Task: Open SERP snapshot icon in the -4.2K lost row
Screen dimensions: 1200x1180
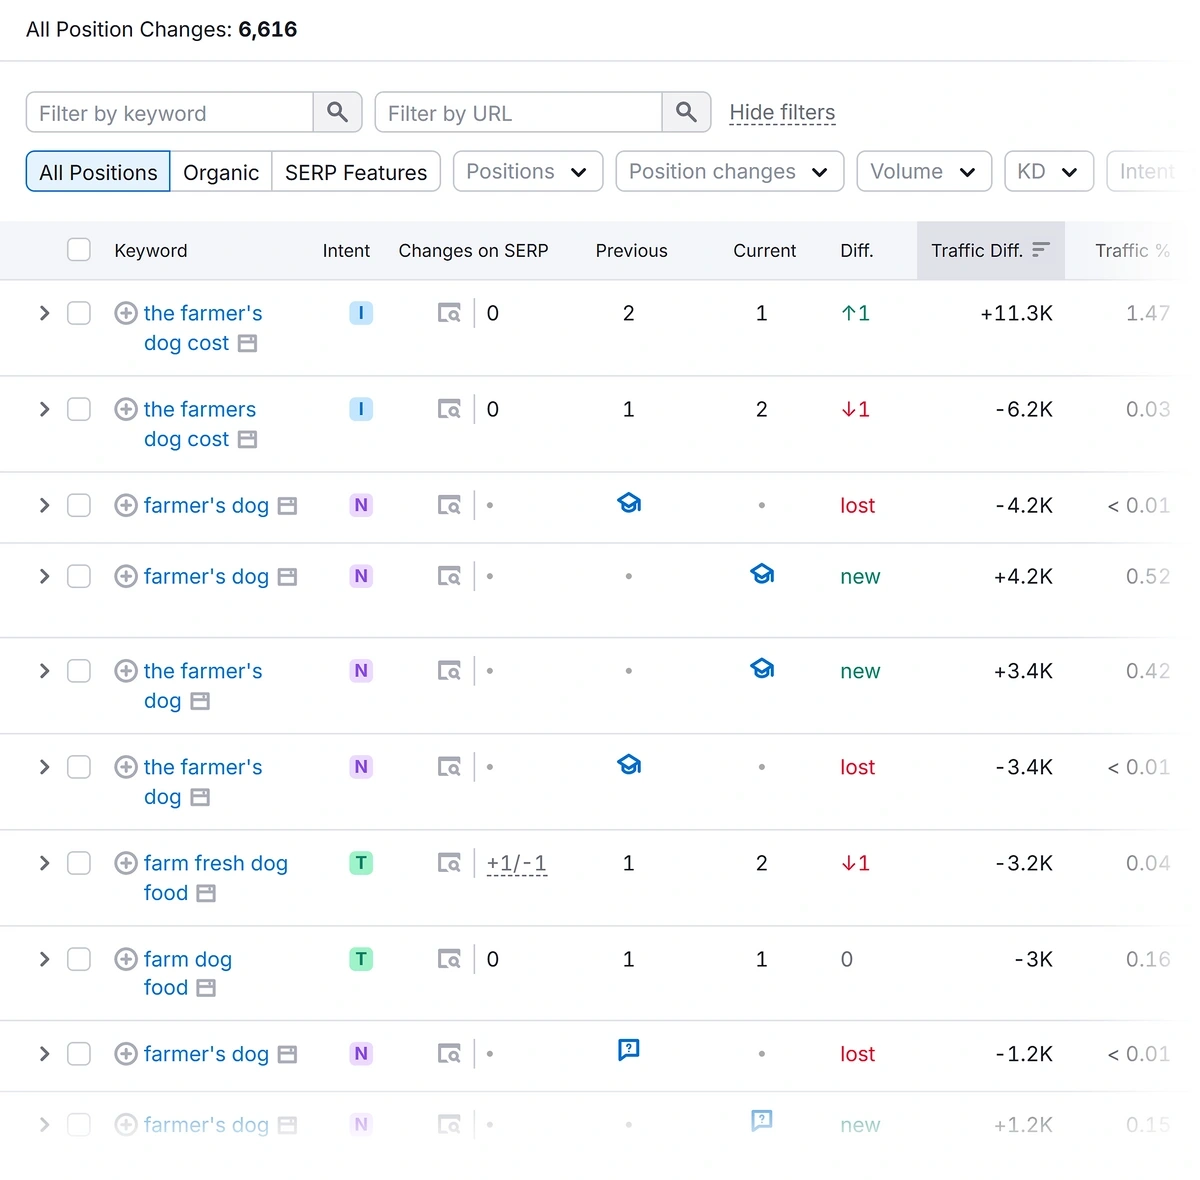Action: click(449, 505)
